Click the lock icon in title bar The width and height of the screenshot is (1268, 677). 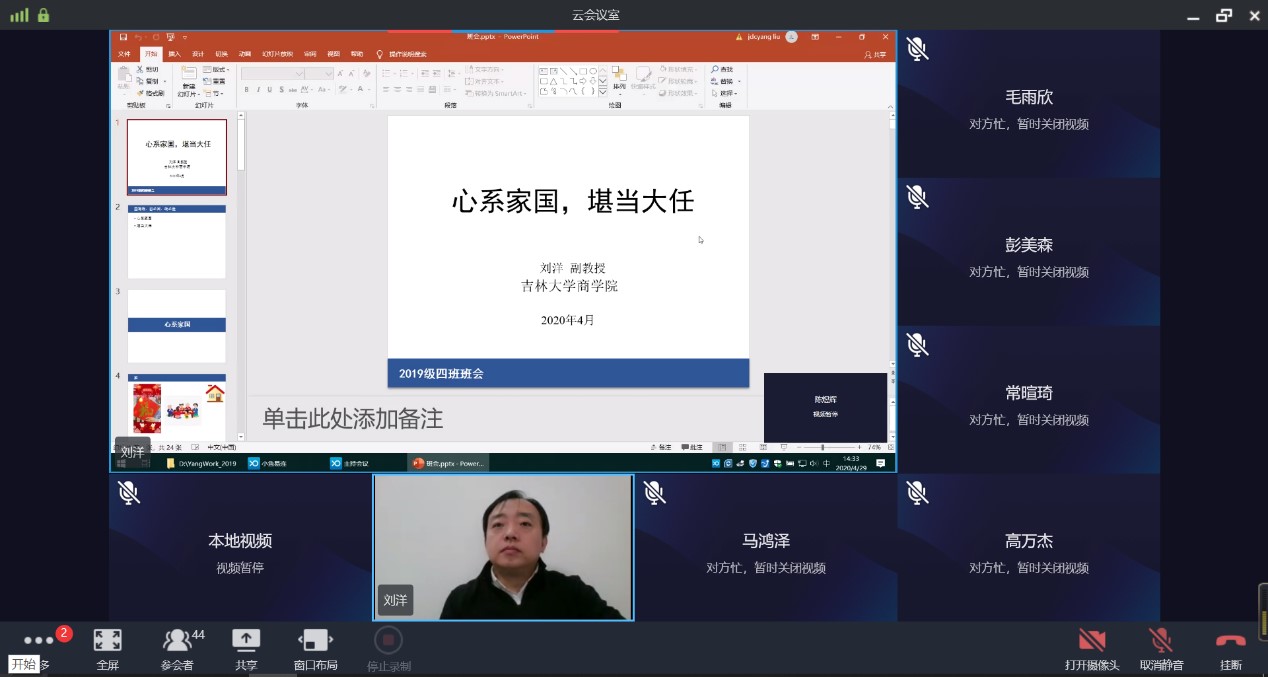(x=43, y=15)
